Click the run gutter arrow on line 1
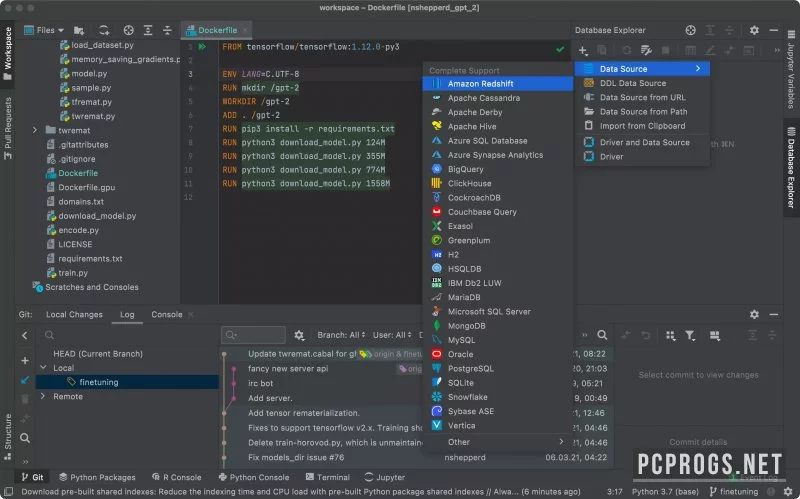The height and width of the screenshot is (499, 800). tap(202, 46)
